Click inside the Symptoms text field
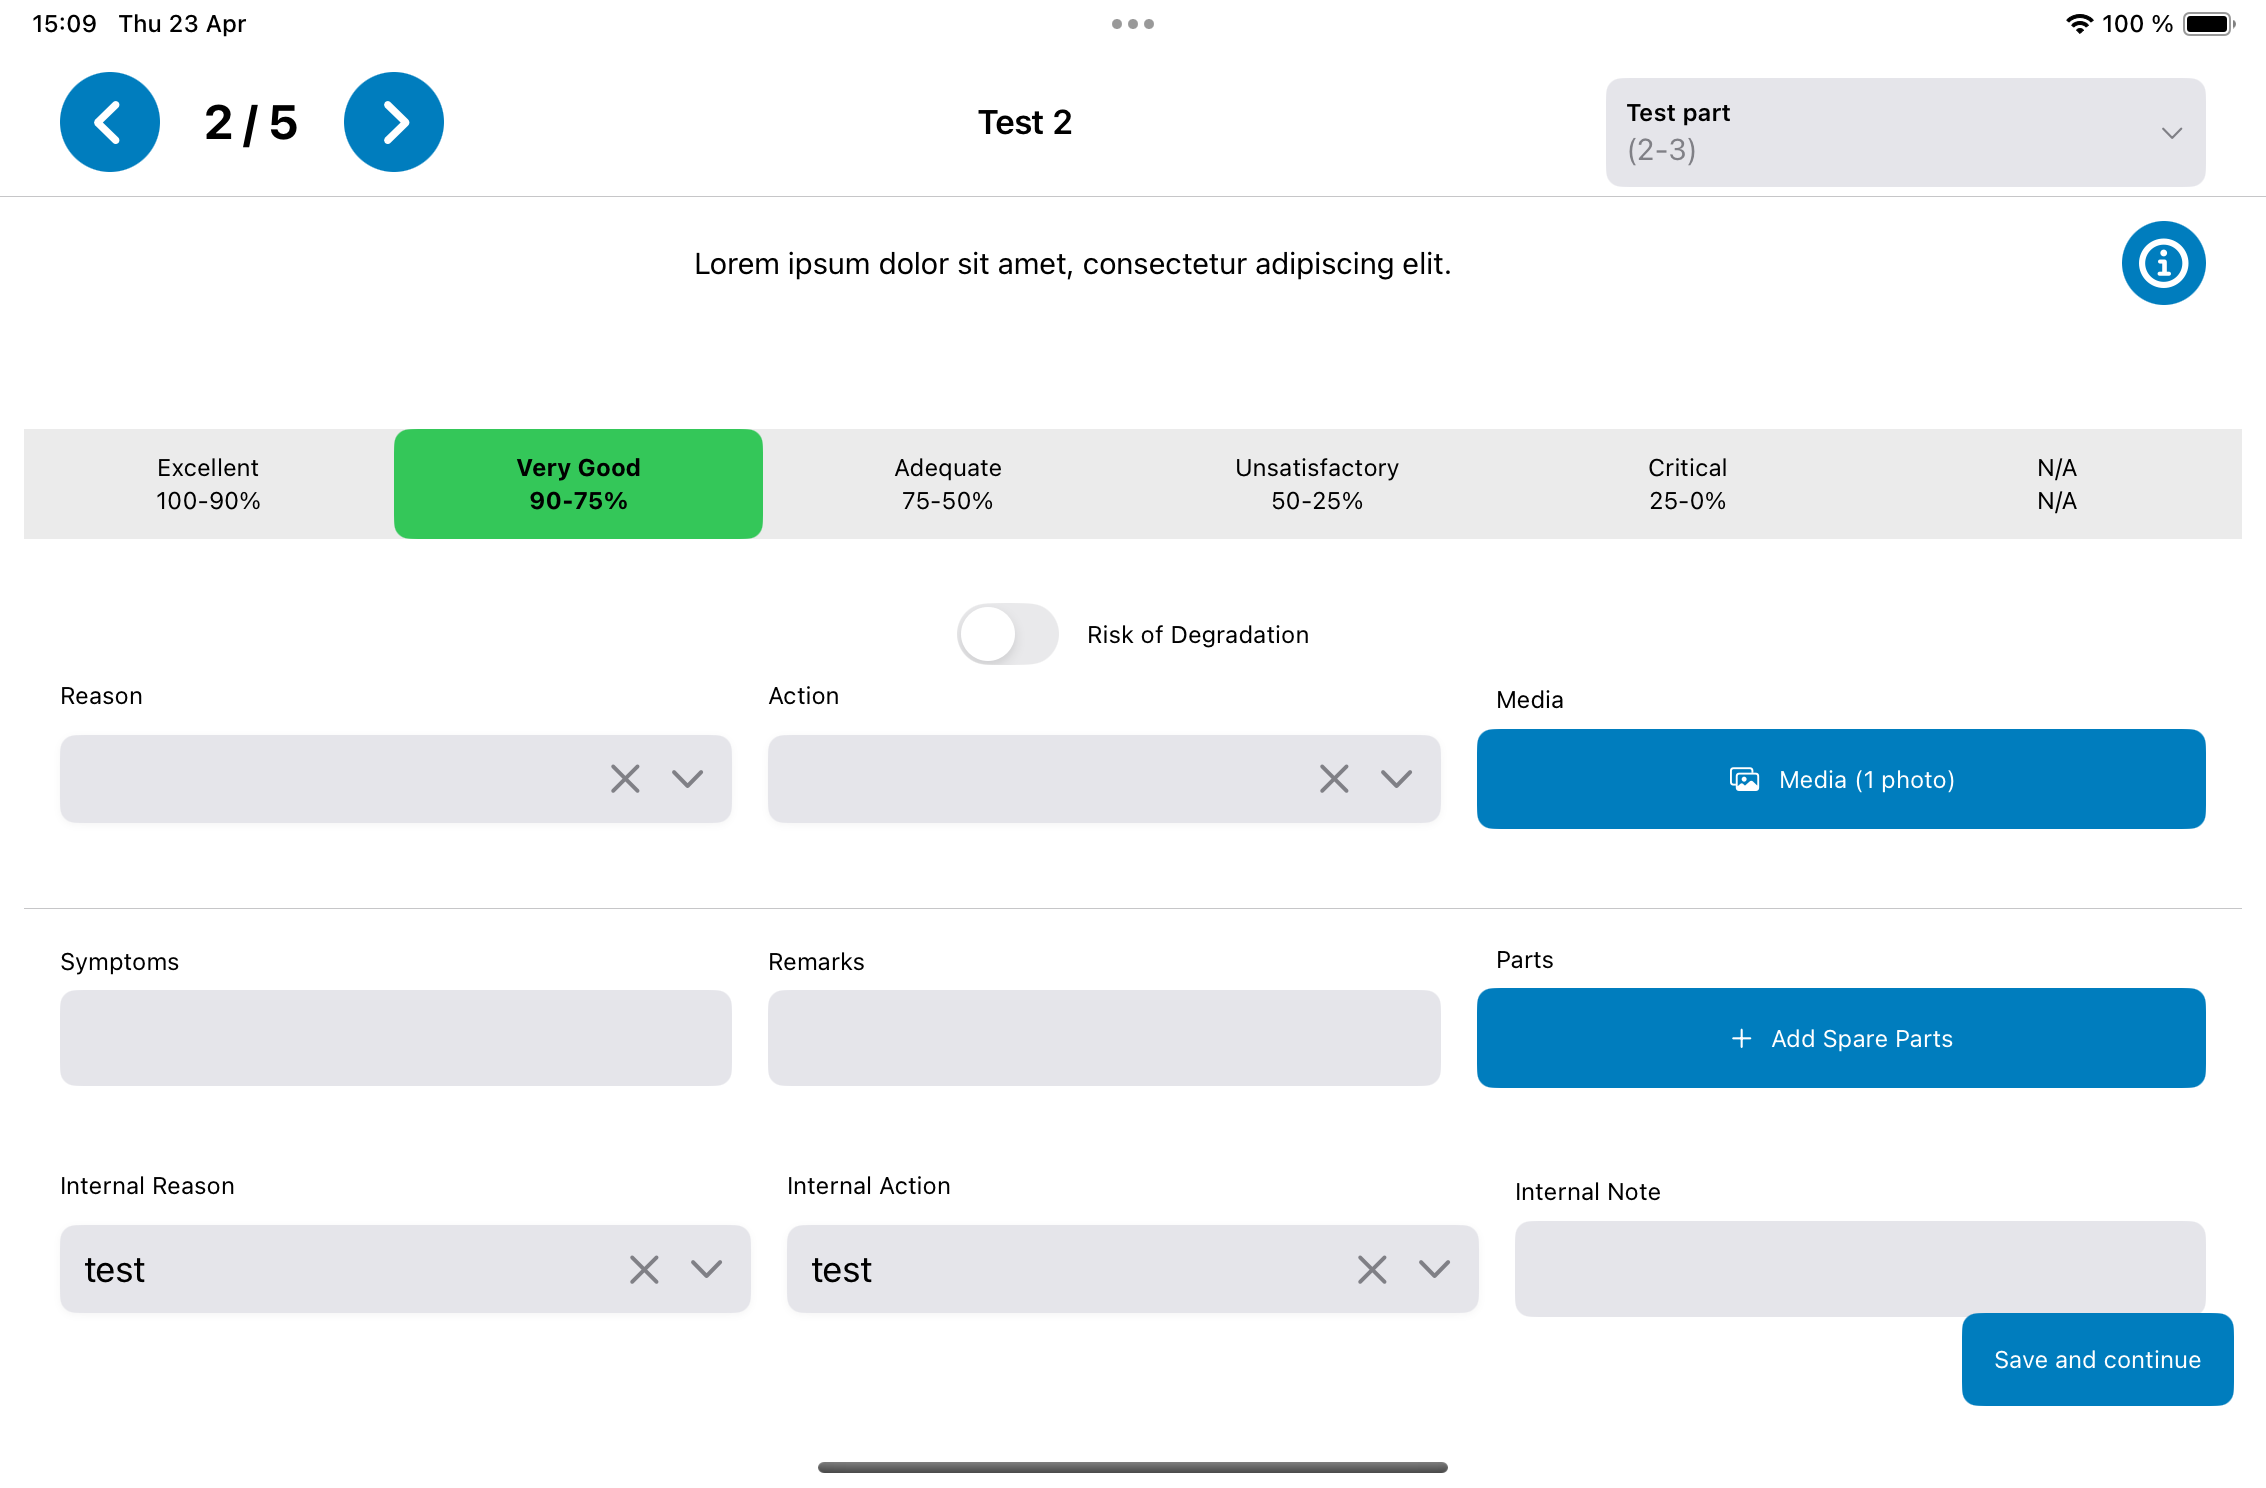The image size is (2266, 1488). pos(395,1037)
